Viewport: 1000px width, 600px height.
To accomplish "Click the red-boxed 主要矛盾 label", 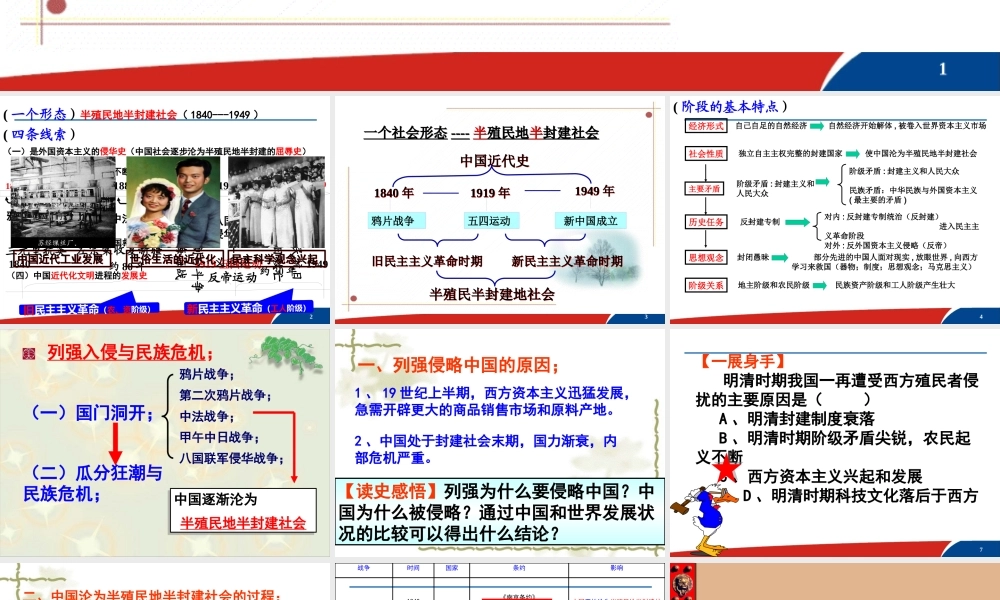I will pos(705,189).
